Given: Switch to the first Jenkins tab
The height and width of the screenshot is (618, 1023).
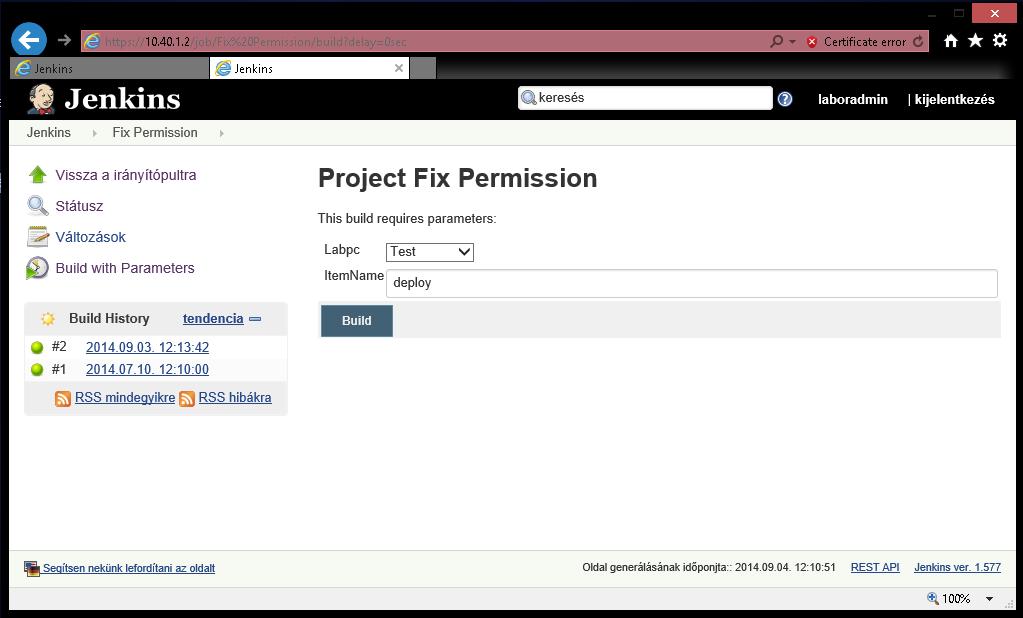Looking at the screenshot, I should tap(110, 68).
